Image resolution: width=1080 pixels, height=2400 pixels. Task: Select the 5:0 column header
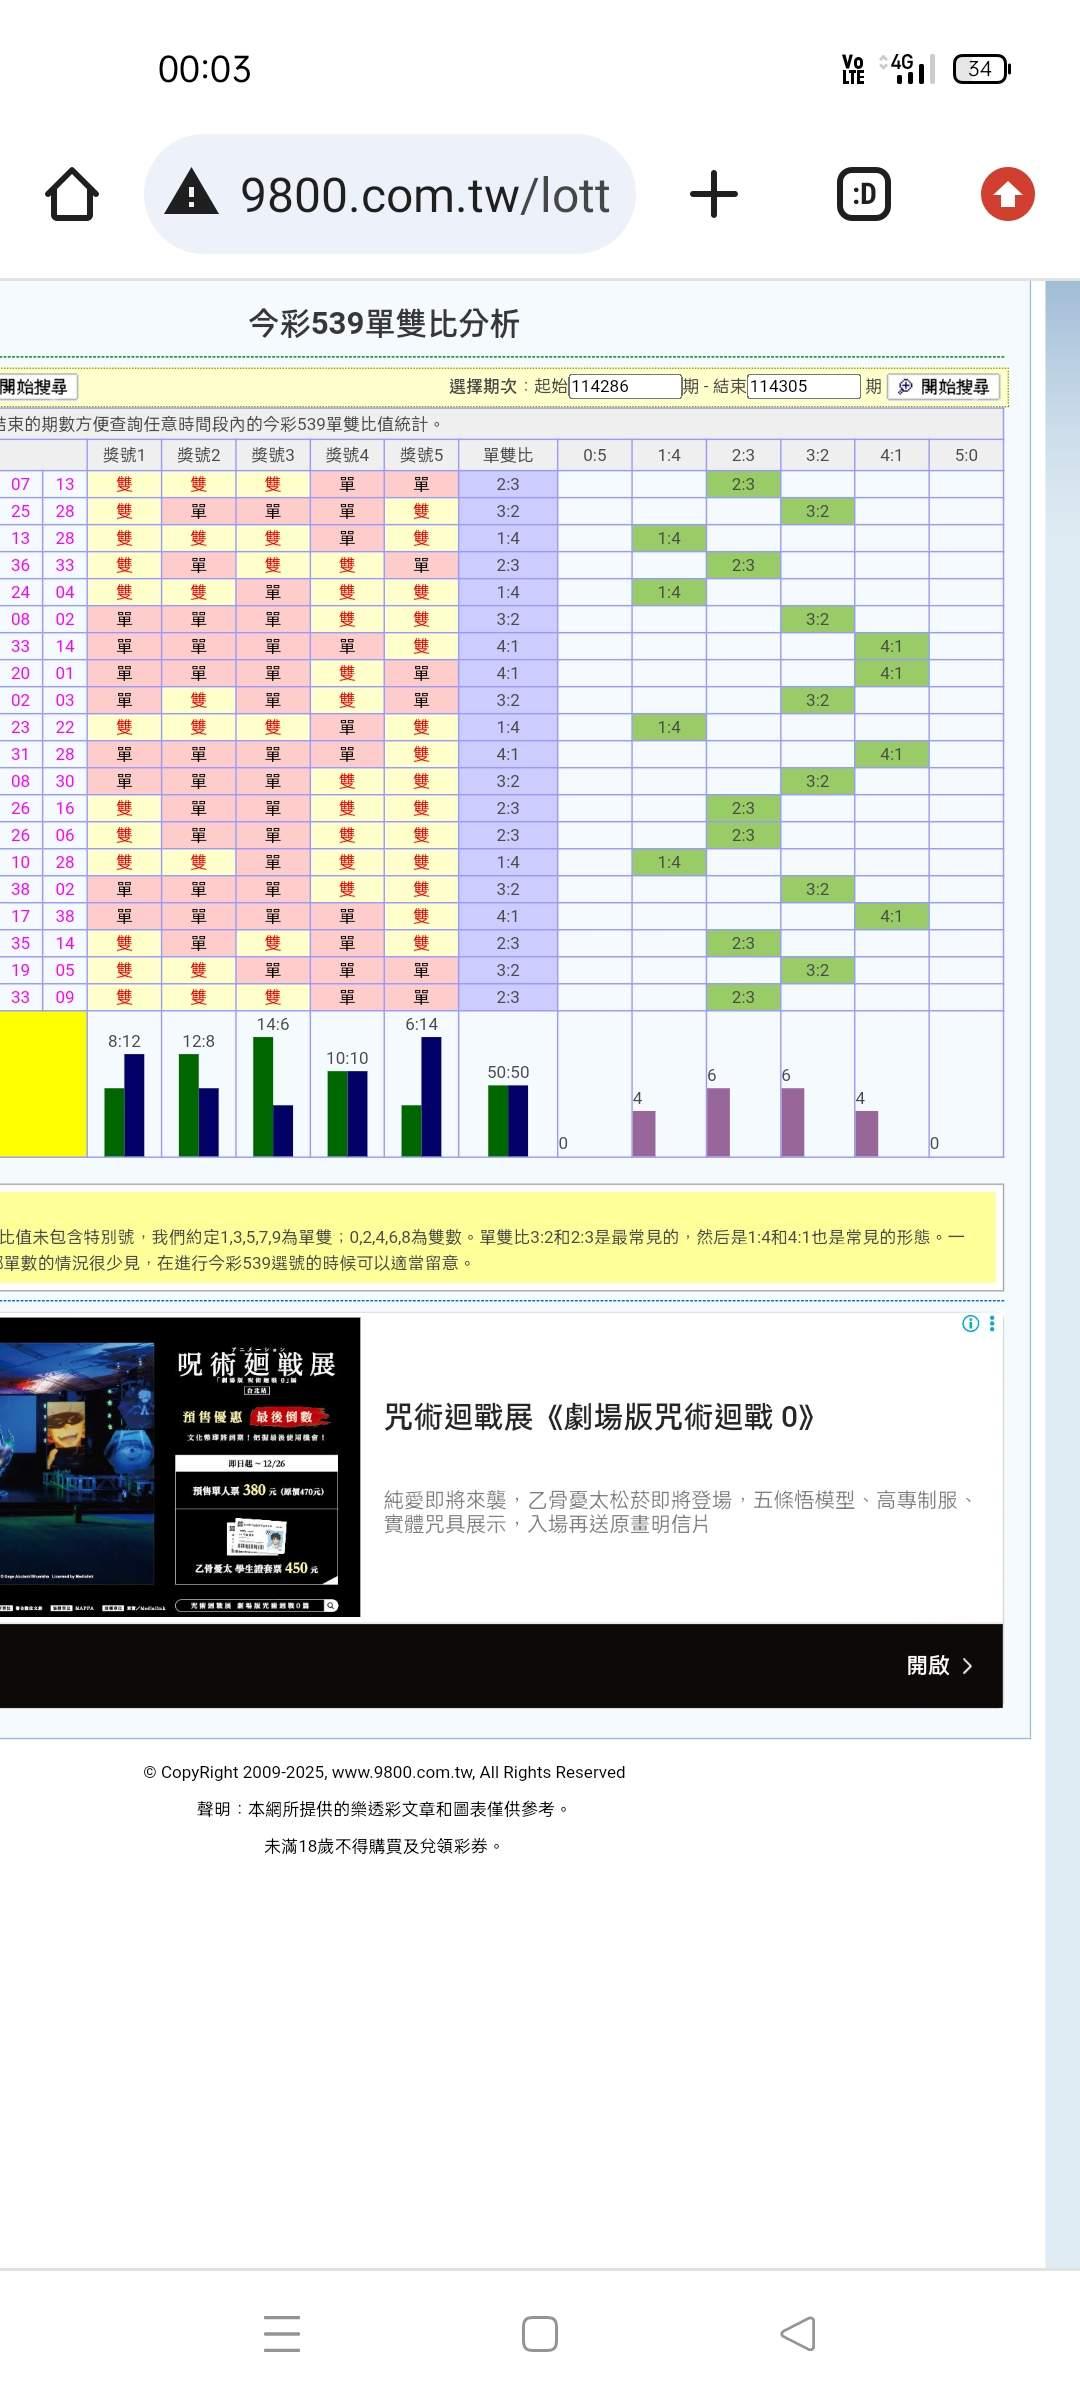pyautogui.click(x=966, y=455)
